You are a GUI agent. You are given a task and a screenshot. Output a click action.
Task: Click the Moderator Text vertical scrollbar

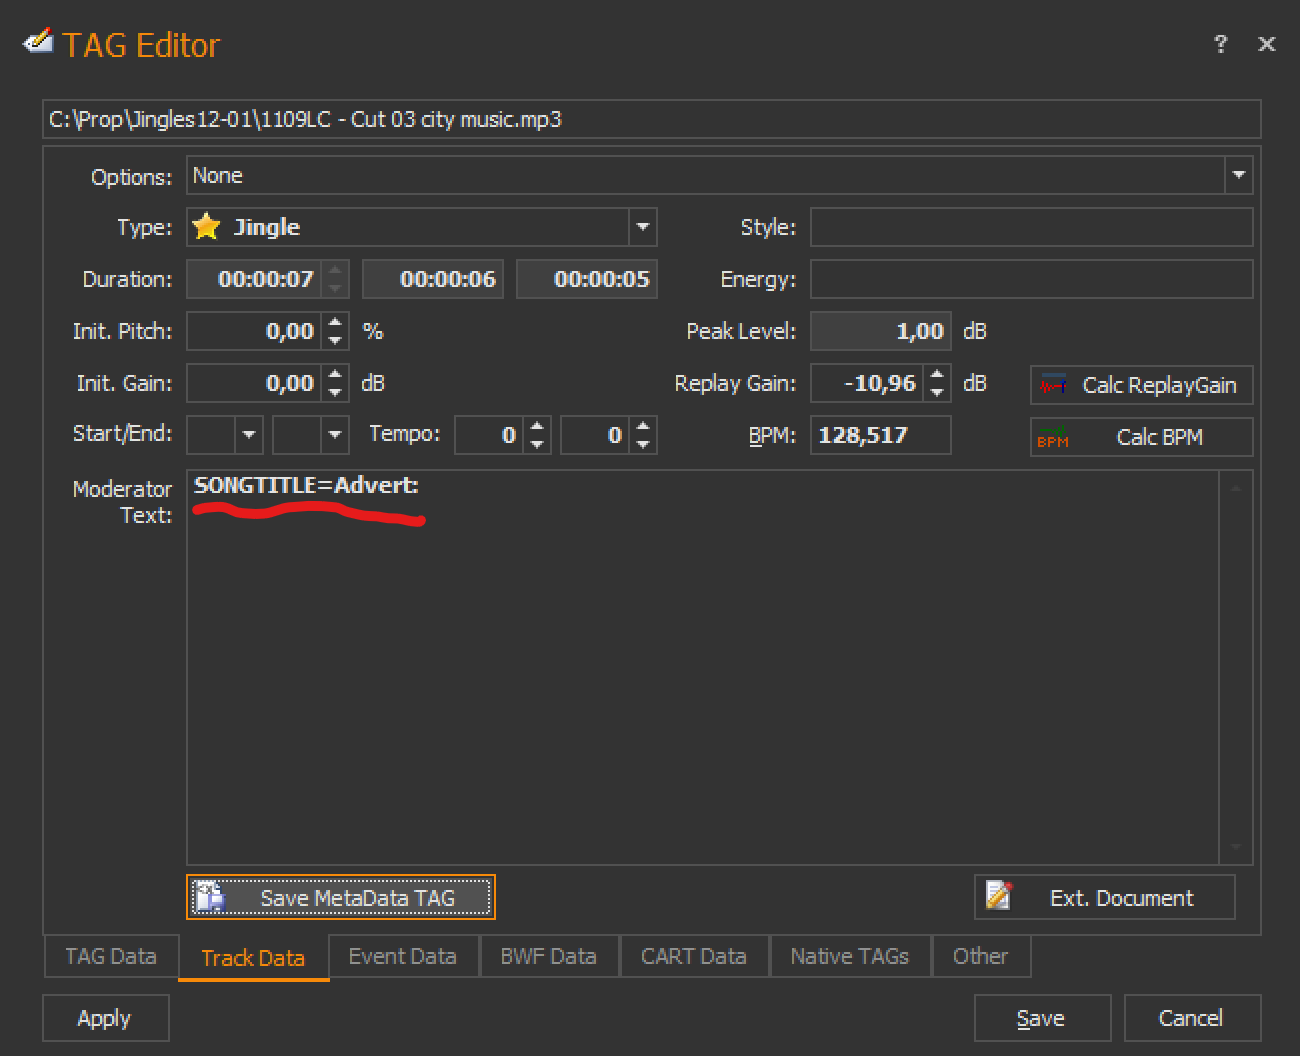point(1236,666)
